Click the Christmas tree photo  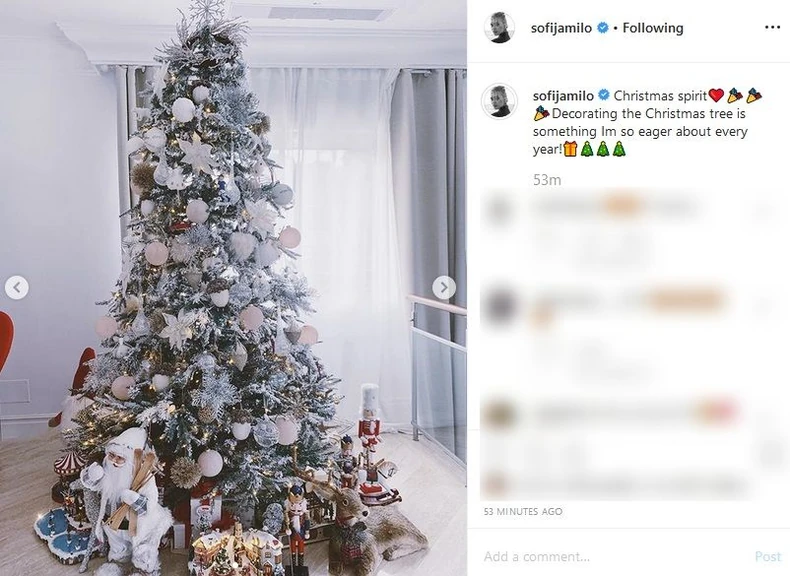(233, 288)
